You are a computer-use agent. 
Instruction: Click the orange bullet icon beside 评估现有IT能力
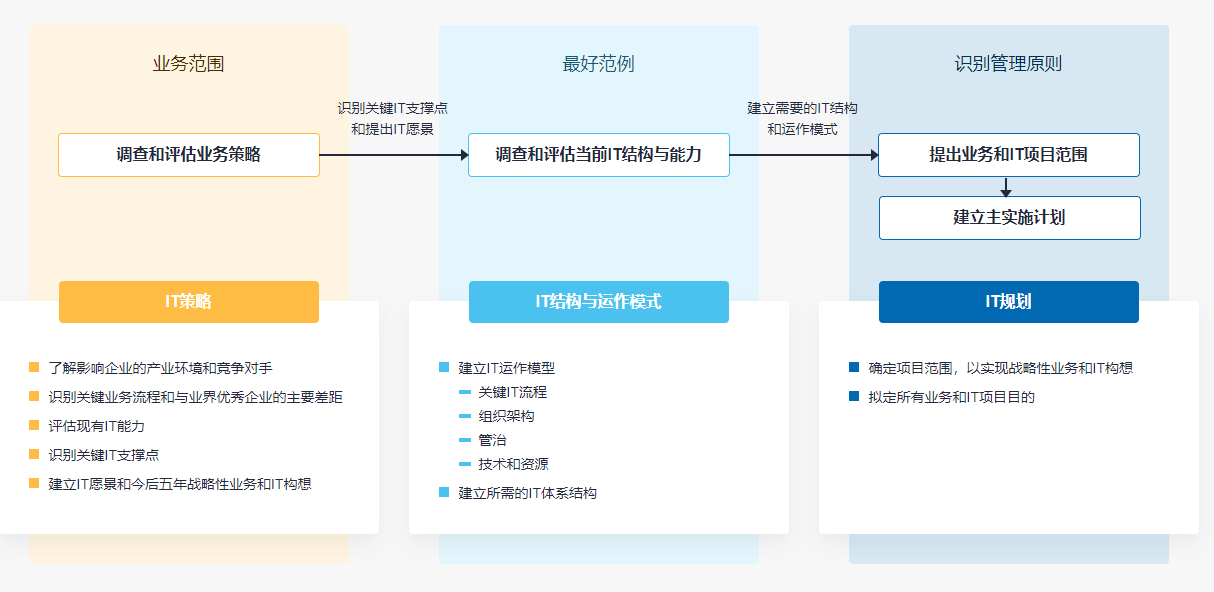[32, 422]
